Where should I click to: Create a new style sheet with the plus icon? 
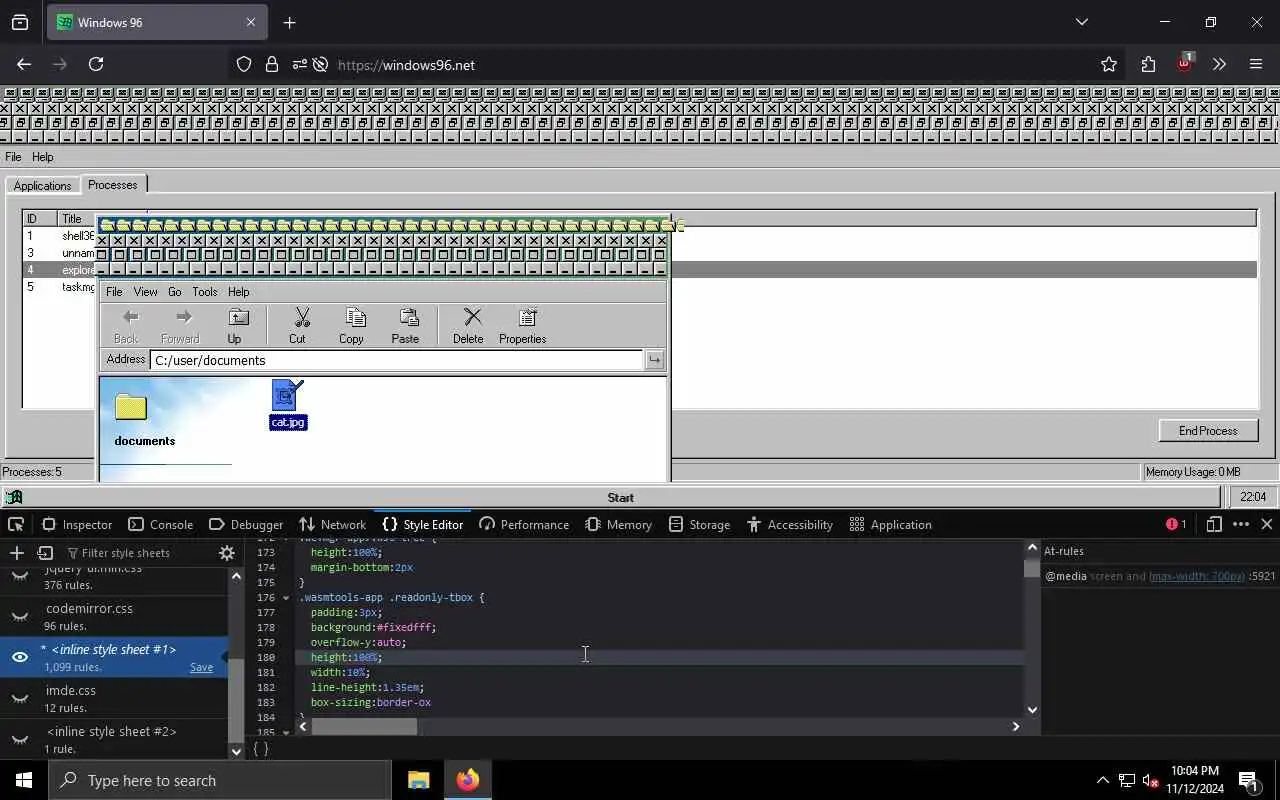click(16, 553)
